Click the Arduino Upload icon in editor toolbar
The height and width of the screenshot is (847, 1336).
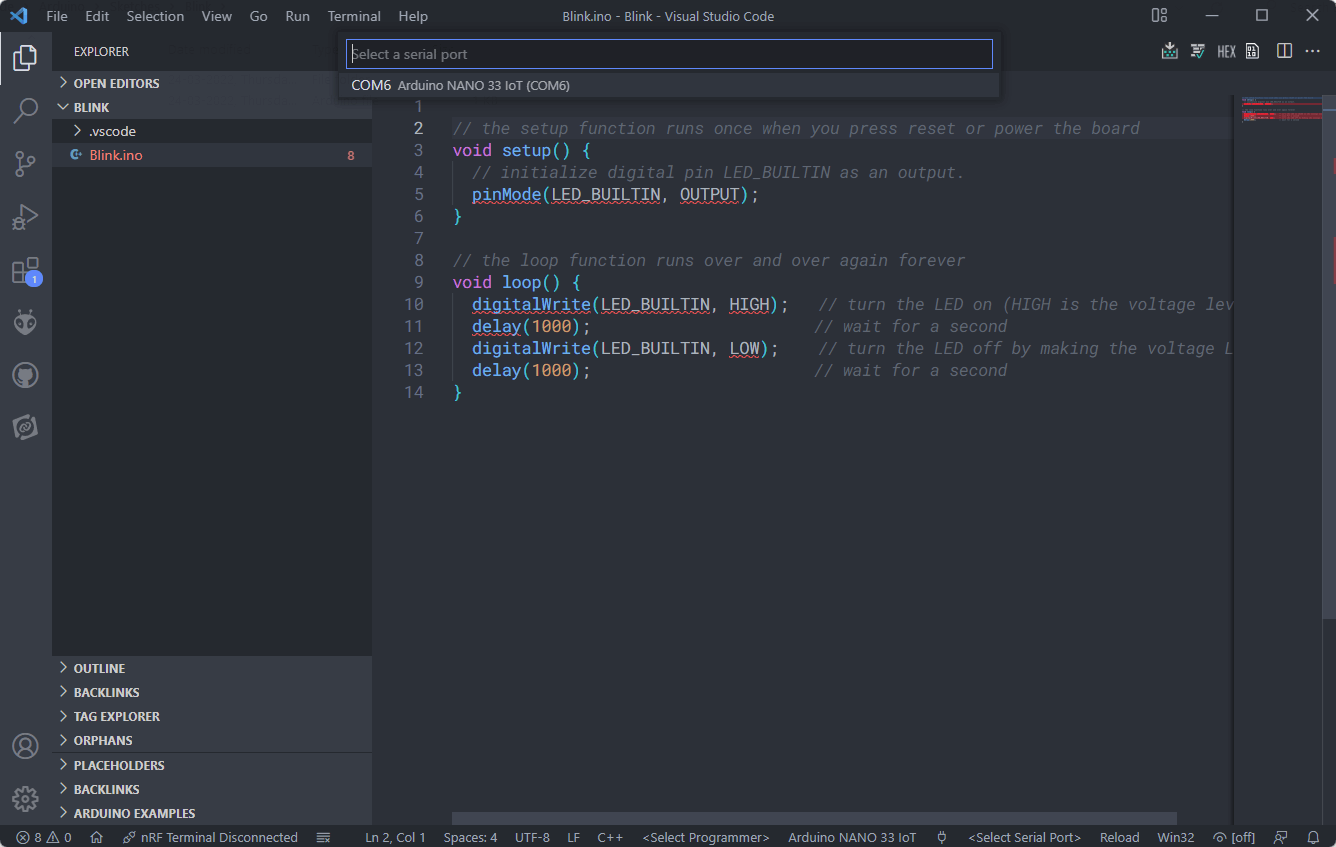[x=1169, y=51]
